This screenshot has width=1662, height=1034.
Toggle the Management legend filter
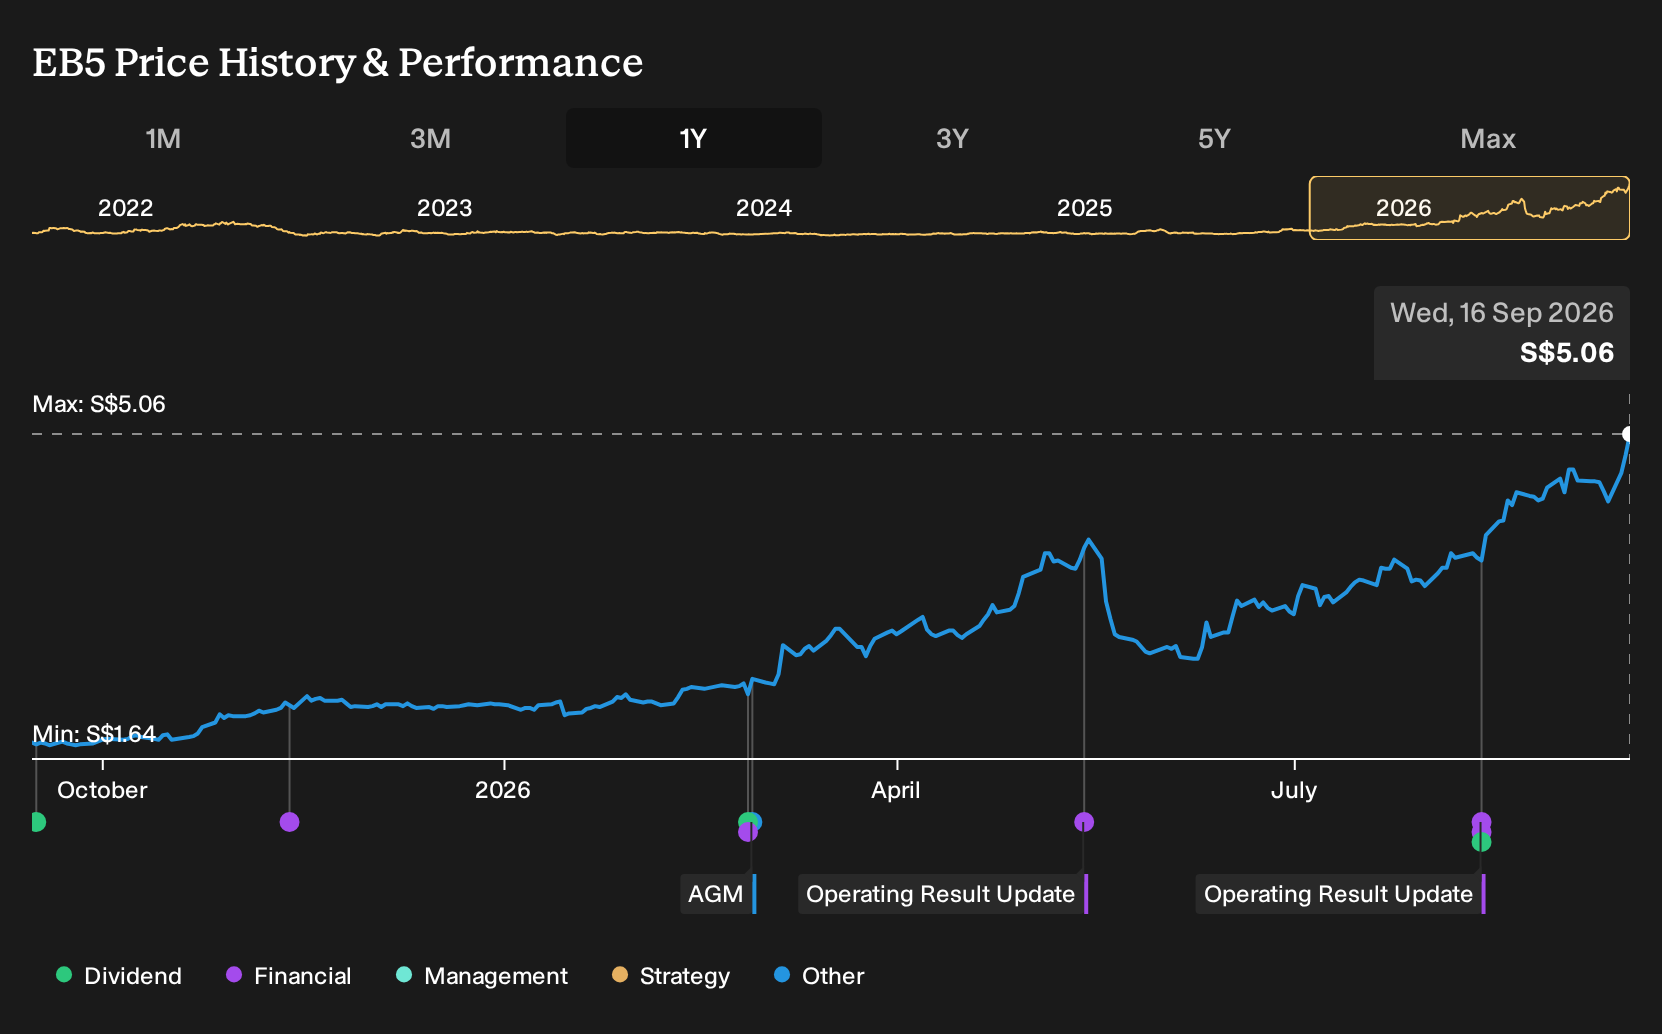pyautogui.click(x=482, y=976)
